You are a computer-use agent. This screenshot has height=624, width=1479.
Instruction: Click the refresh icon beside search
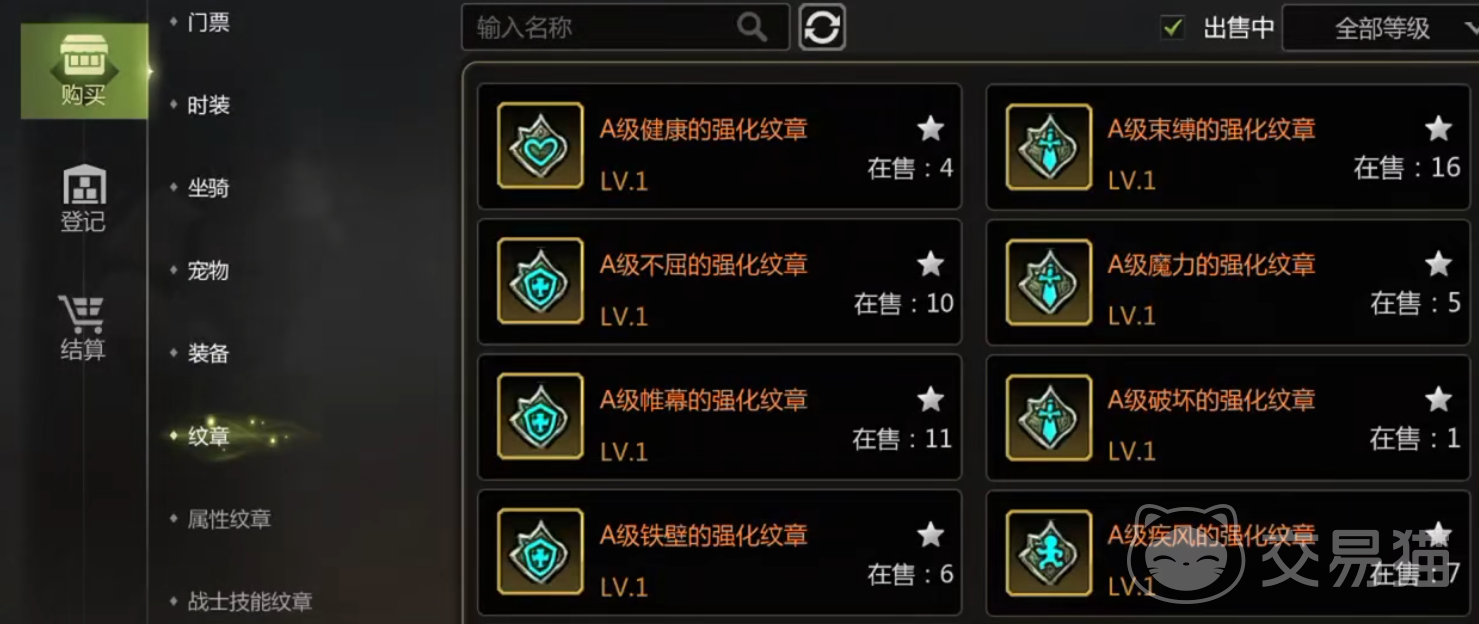pyautogui.click(x=822, y=27)
